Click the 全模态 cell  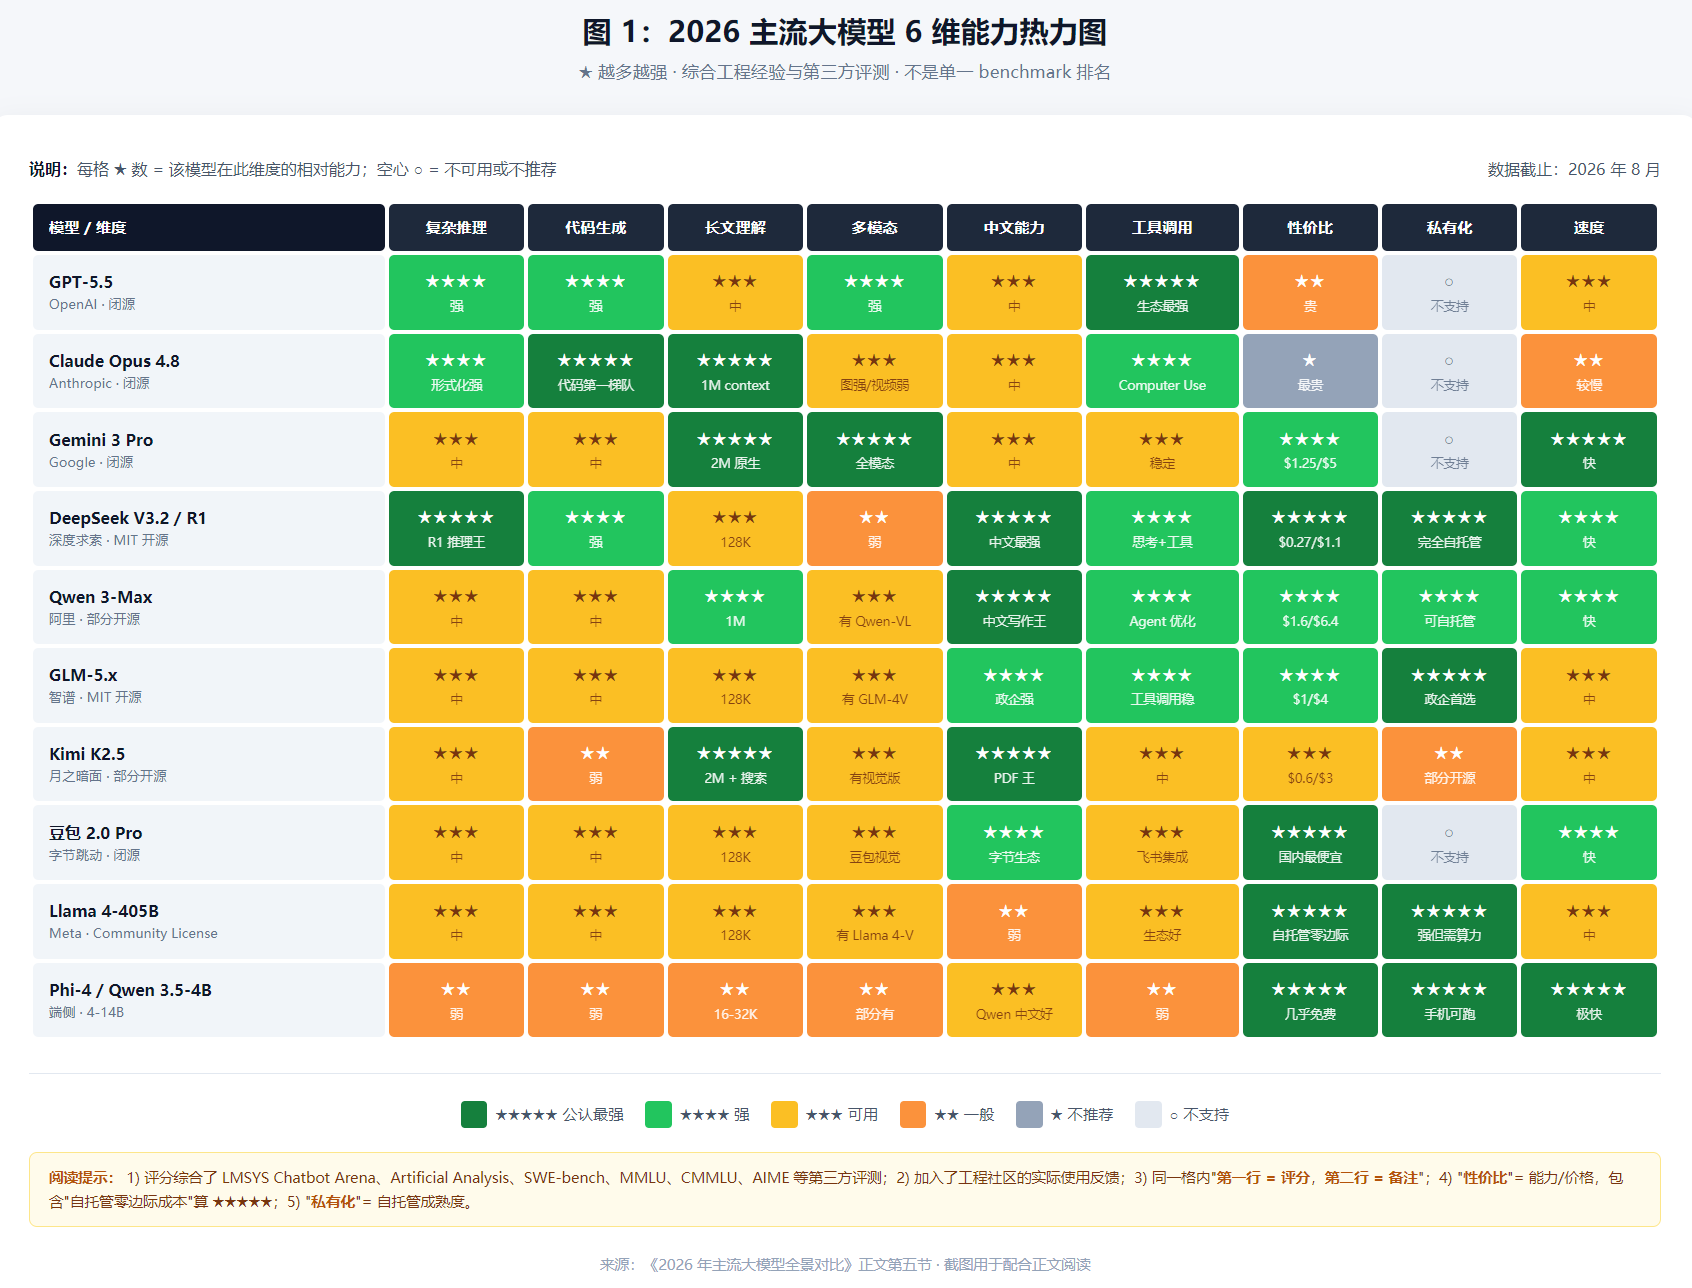(x=875, y=450)
